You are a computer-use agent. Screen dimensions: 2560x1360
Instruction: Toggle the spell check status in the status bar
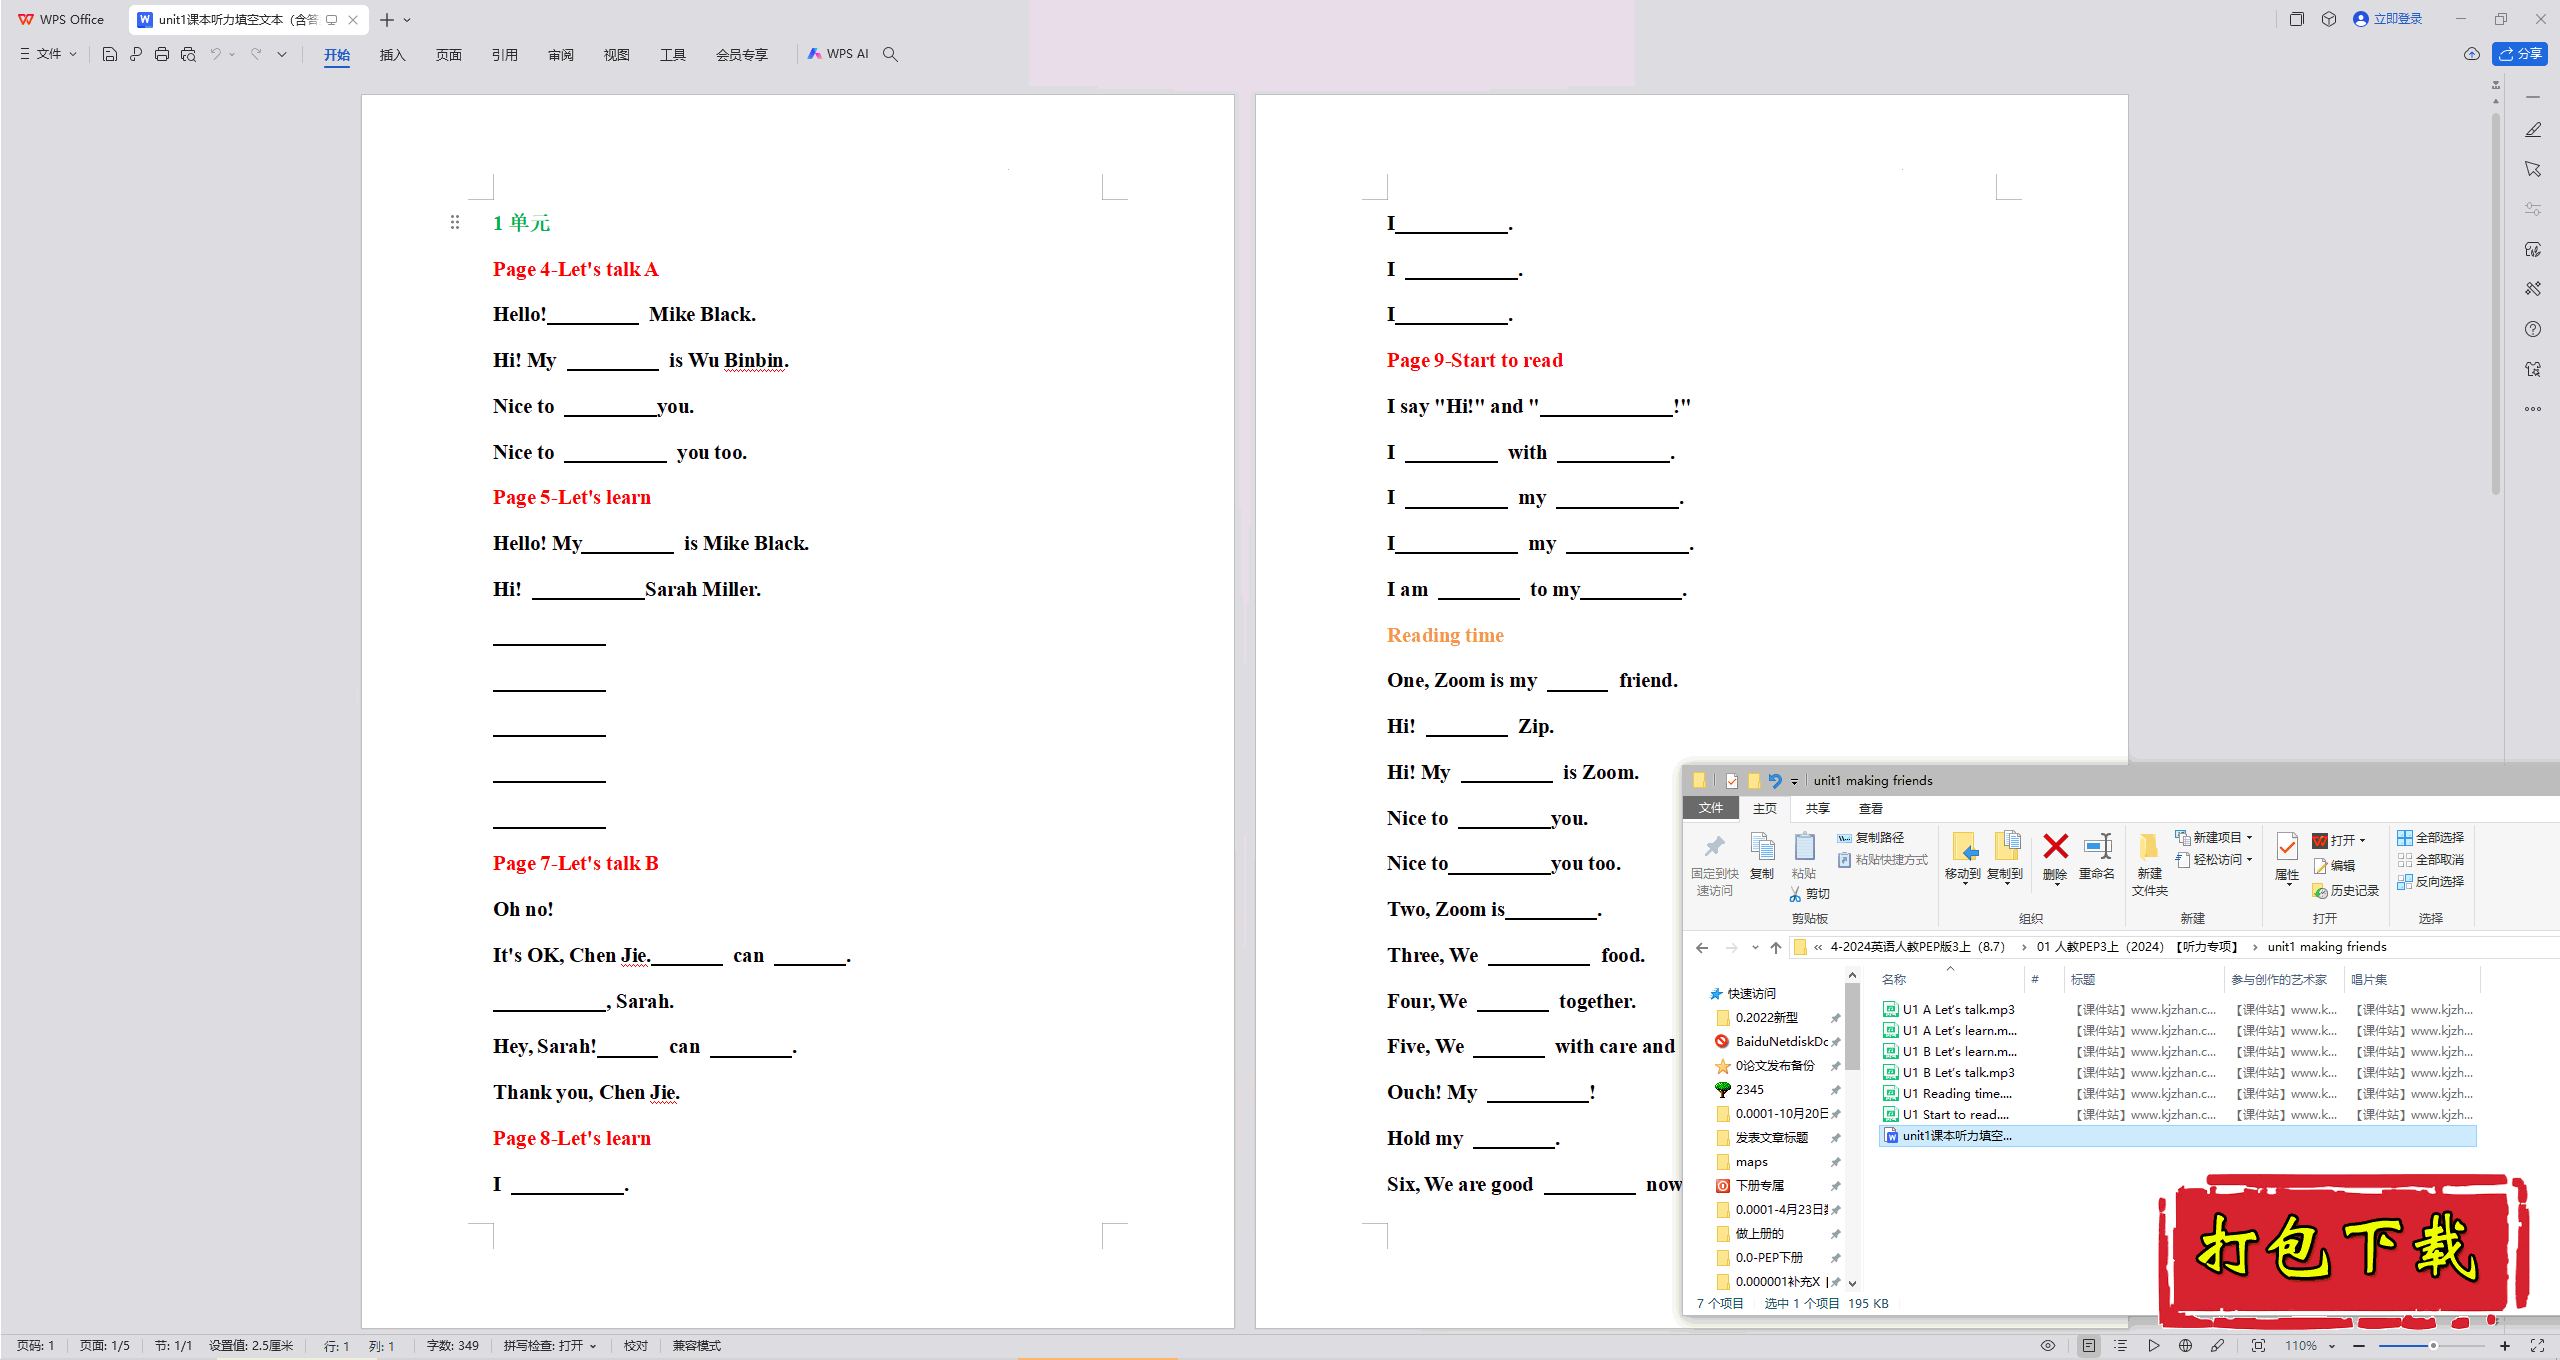pos(549,1346)
